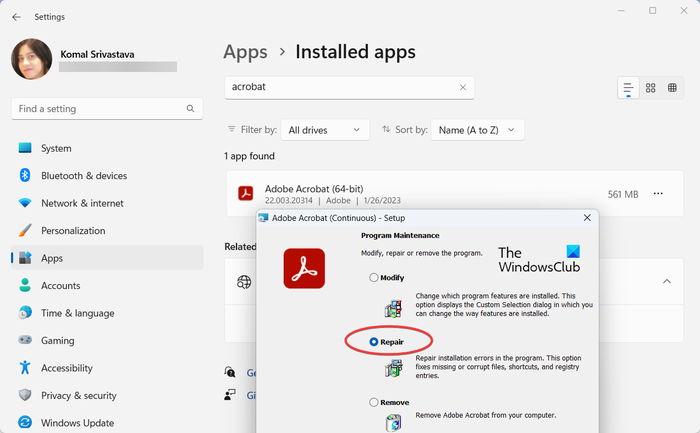Screen dimensions: 700x433
Task: Open Windows Update settings
Action: point(107,422)
